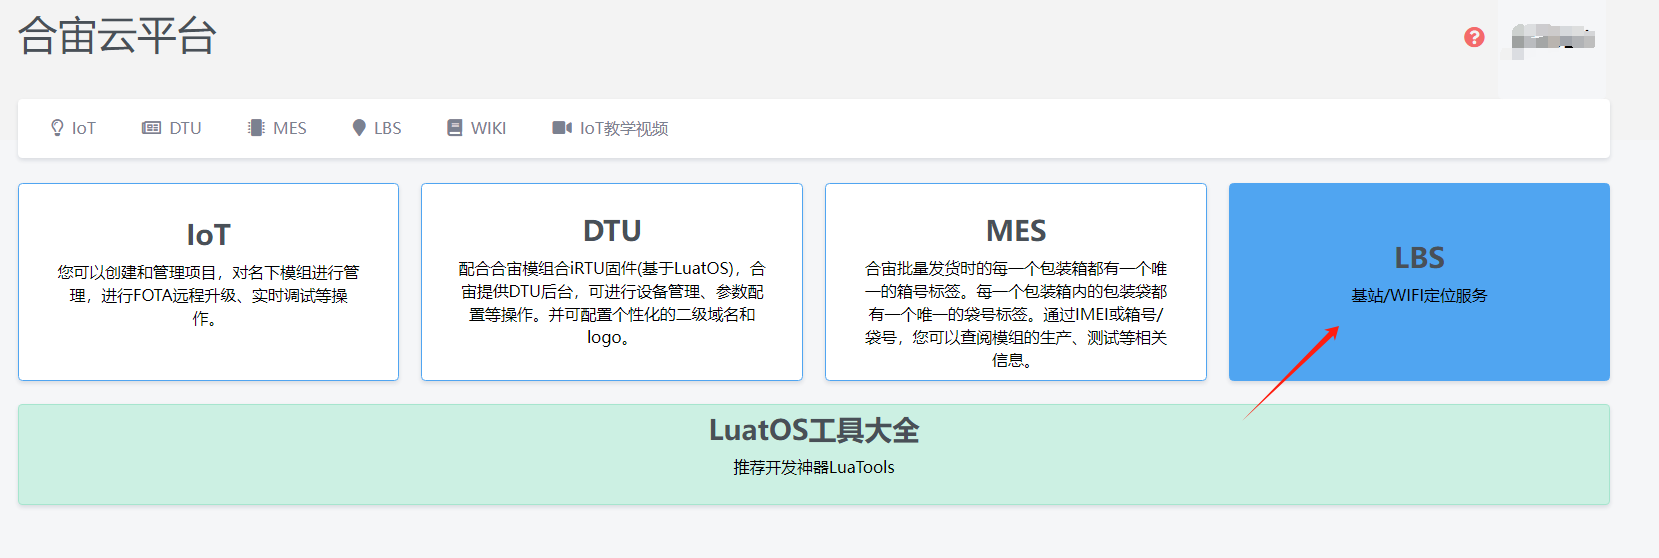Click the 合宙云平台 page title
The height and width of the screenshot is (558, 1659).
117,36
